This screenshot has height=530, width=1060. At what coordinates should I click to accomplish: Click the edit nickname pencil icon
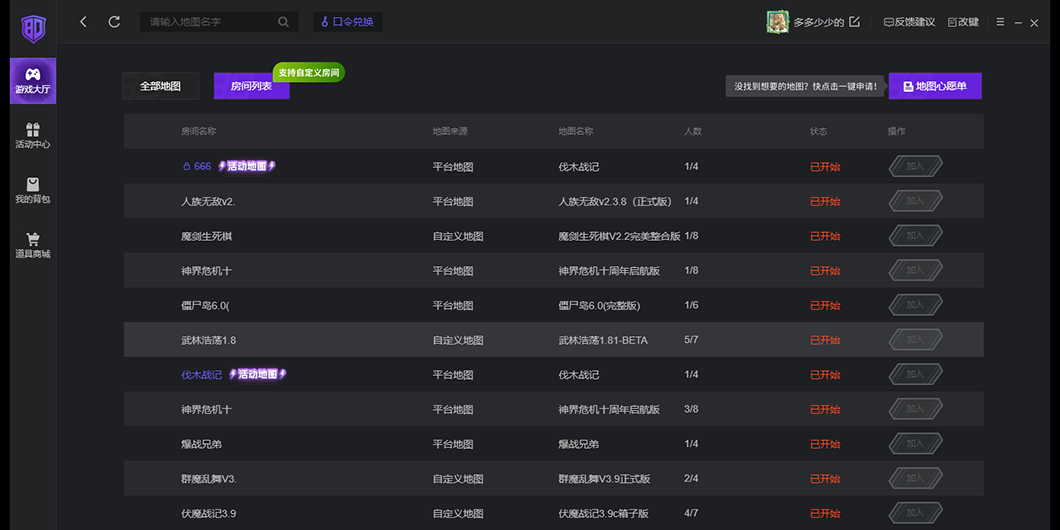pyautogui.click(x=854, y=22)
